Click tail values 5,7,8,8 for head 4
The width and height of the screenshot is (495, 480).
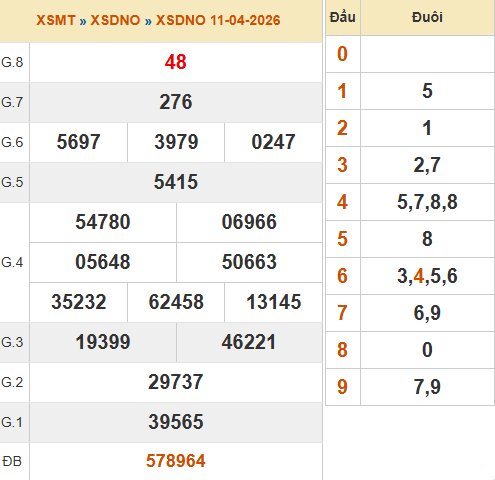[427, 202]
